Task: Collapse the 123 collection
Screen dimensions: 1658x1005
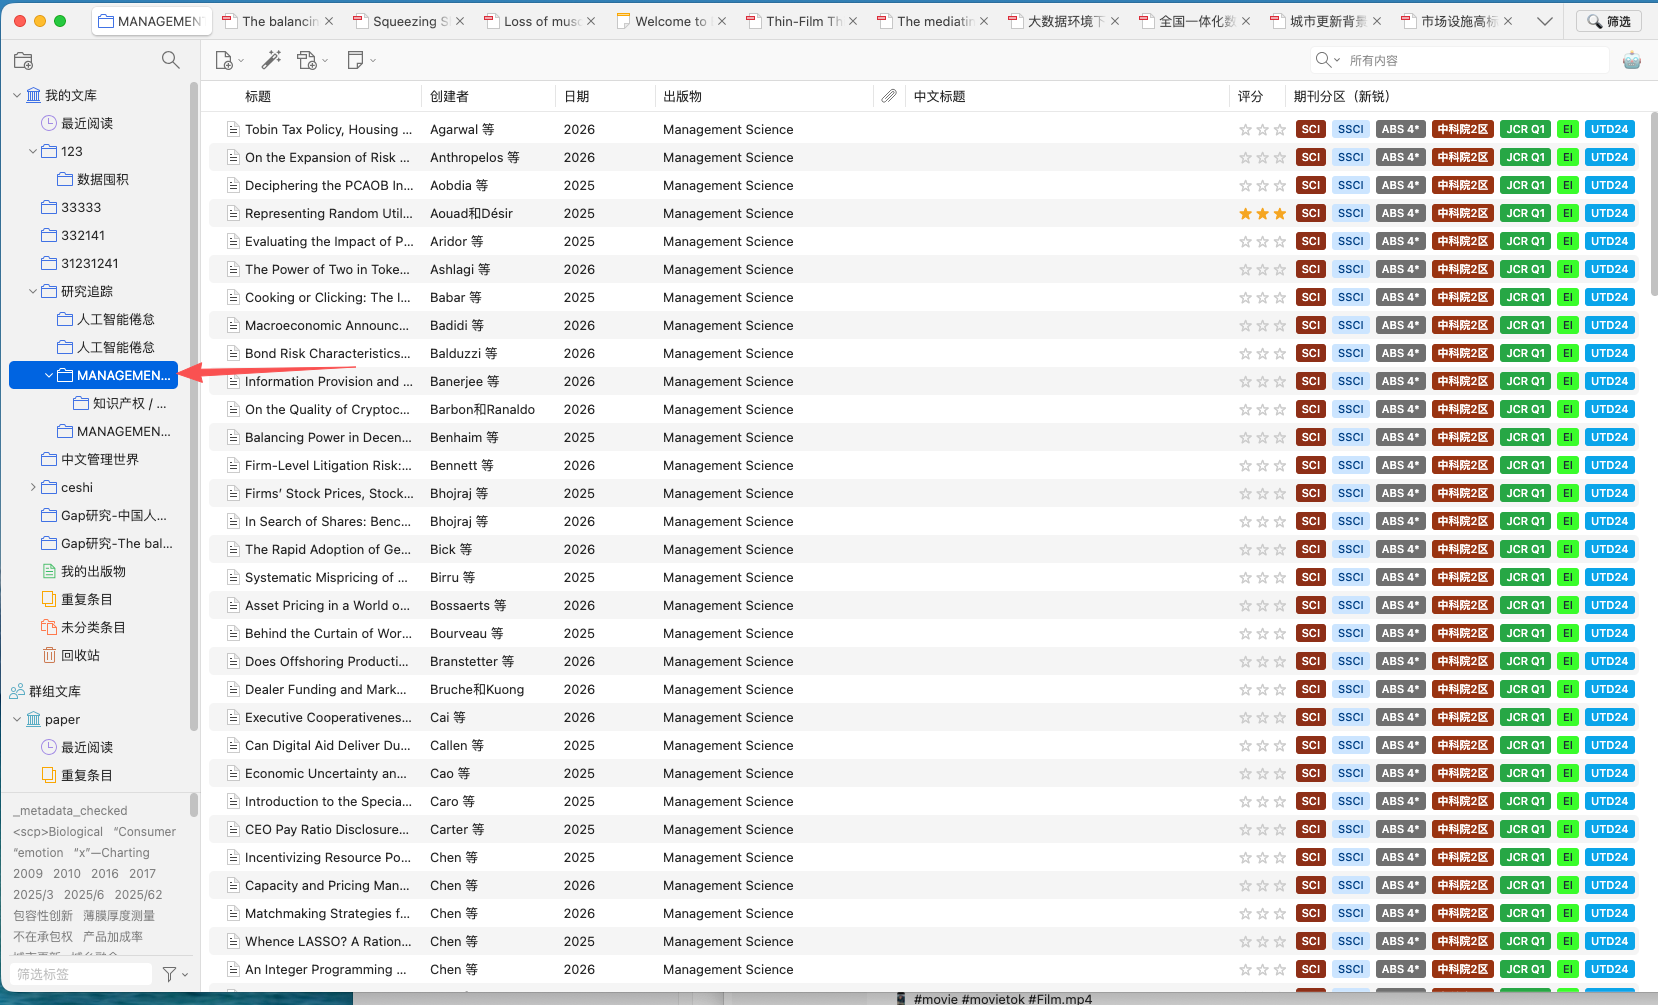Action: click(33, 151)
